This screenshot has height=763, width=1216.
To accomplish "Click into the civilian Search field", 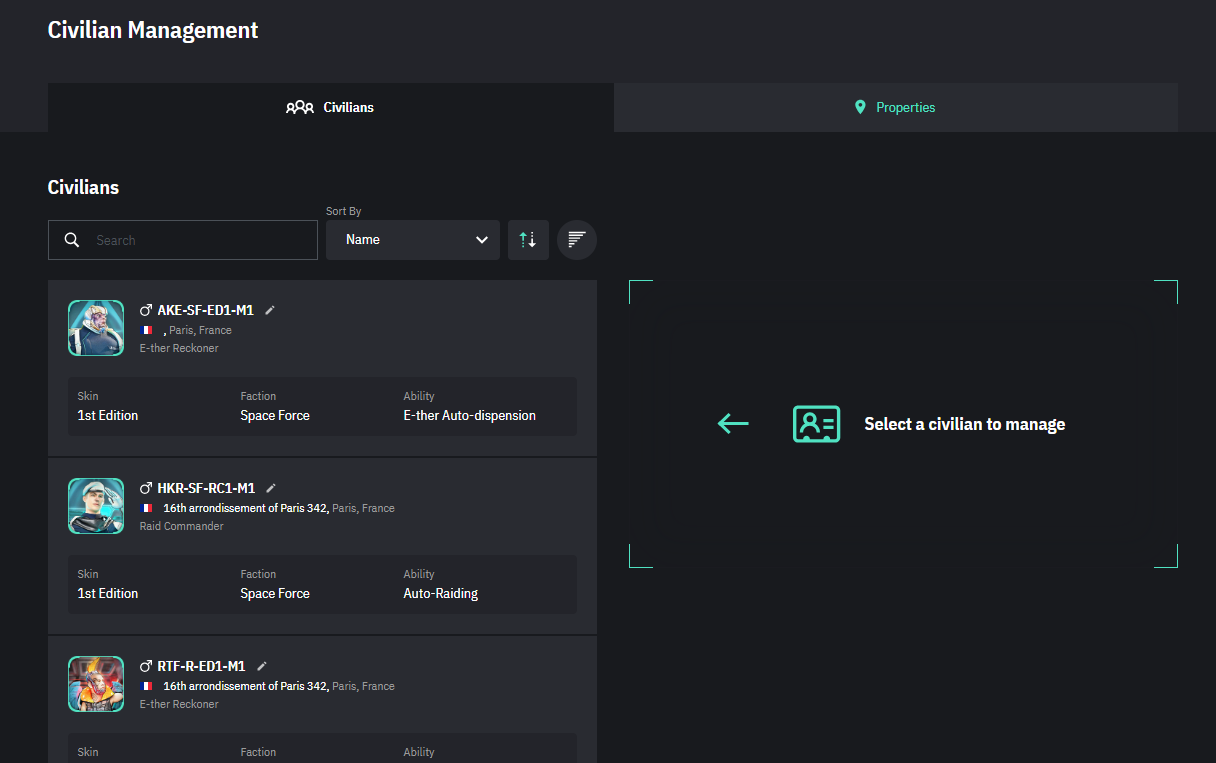I will [x=200, y=240].
